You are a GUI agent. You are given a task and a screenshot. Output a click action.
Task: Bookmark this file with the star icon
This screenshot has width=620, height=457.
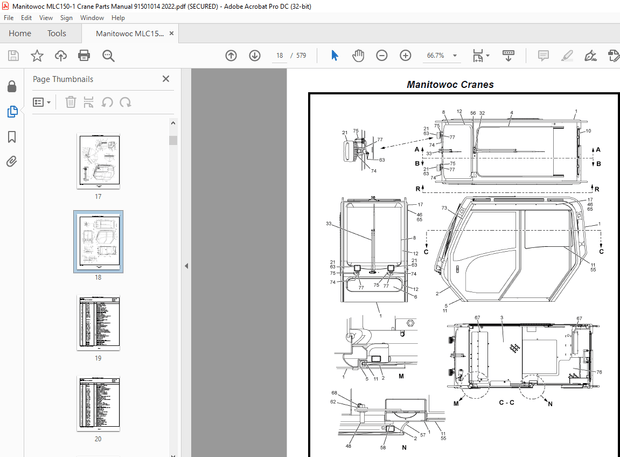37,56
